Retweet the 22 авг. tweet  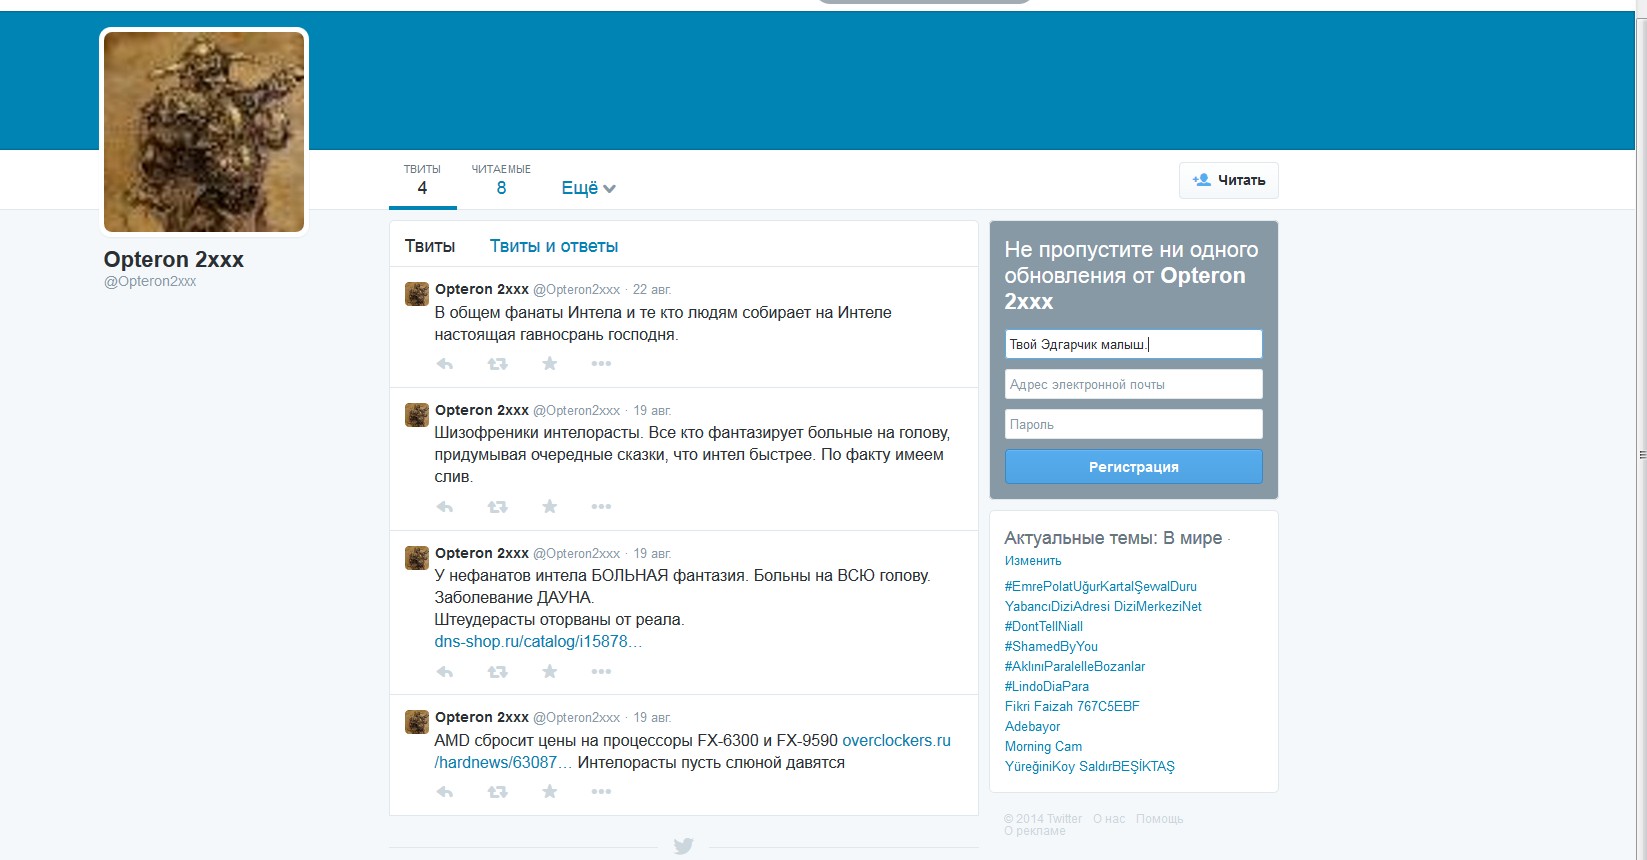[497, 364]
